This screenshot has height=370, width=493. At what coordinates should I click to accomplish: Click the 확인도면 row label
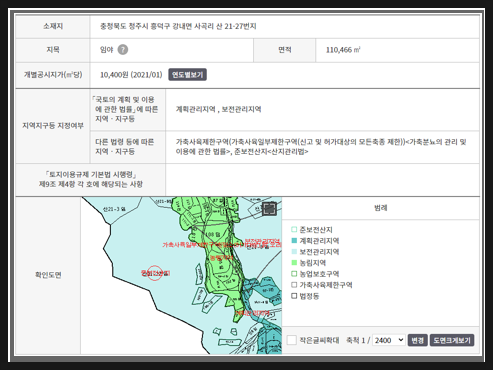pyautogui.click(x=48, y=275)
